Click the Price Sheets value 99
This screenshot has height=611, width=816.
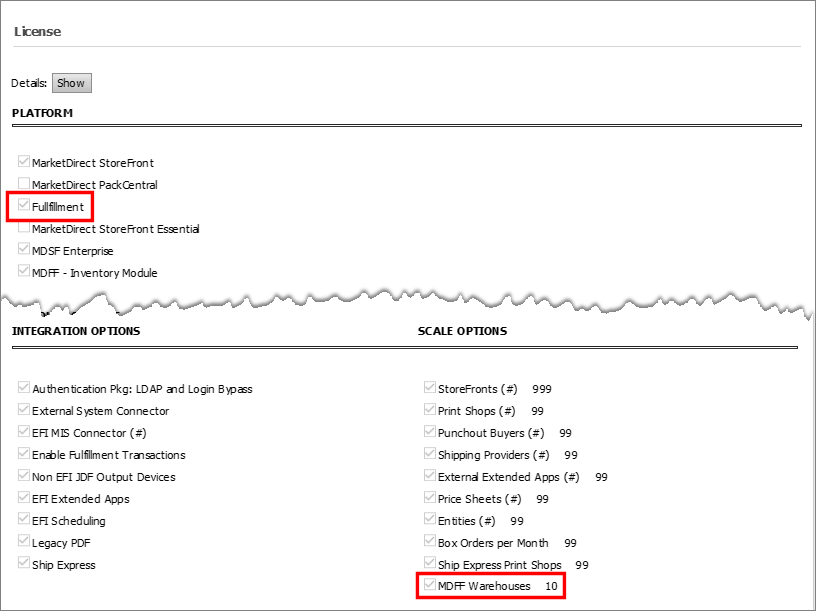[542, 500]
